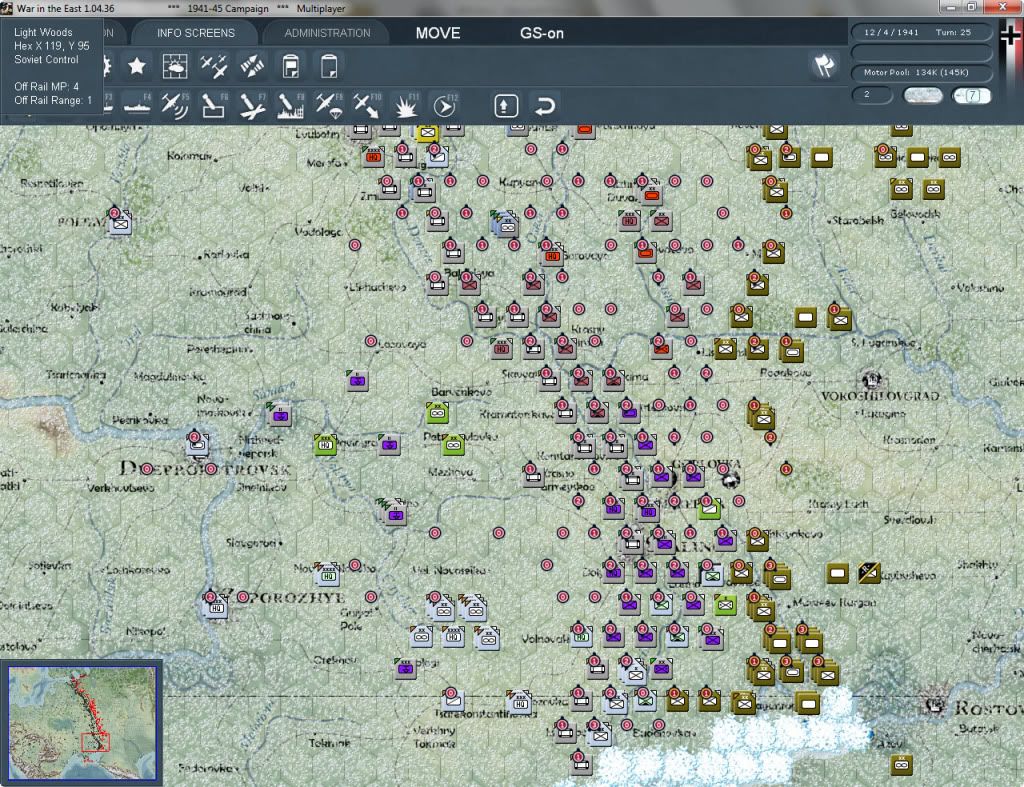Image resolution: width=1024 pixels, height=787 pixels.
Task: Select the F5 air recon mode icon
Action: coord(174,106)
